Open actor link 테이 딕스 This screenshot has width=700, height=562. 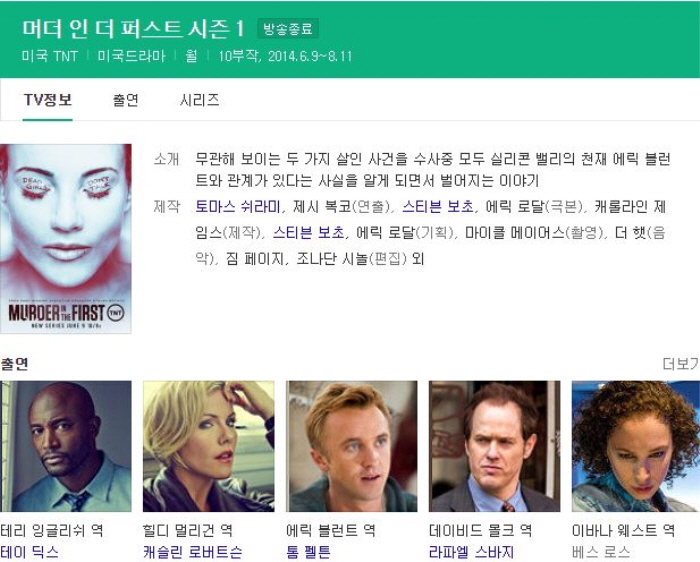pyautogui.click(x=29, y=552)
